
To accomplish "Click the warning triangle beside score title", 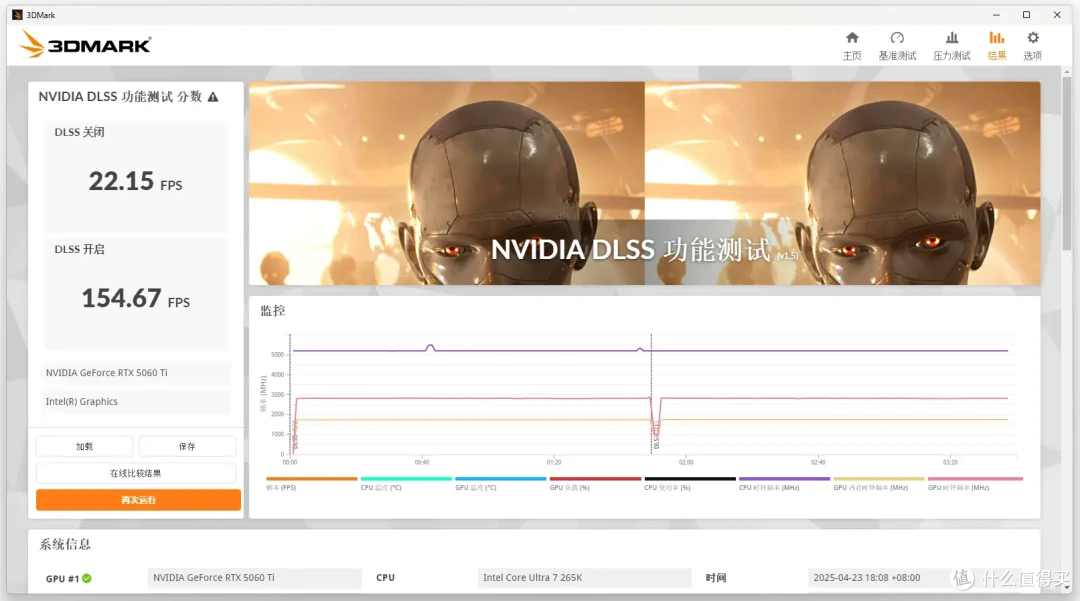I will click(x=213, y=97).
